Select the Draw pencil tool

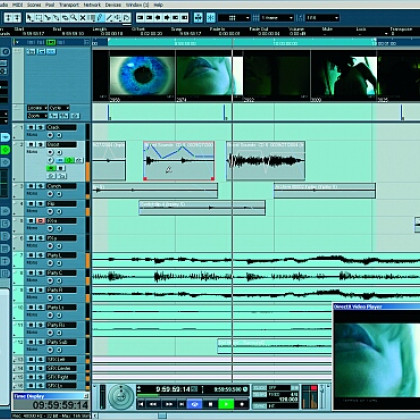[100, 17]
